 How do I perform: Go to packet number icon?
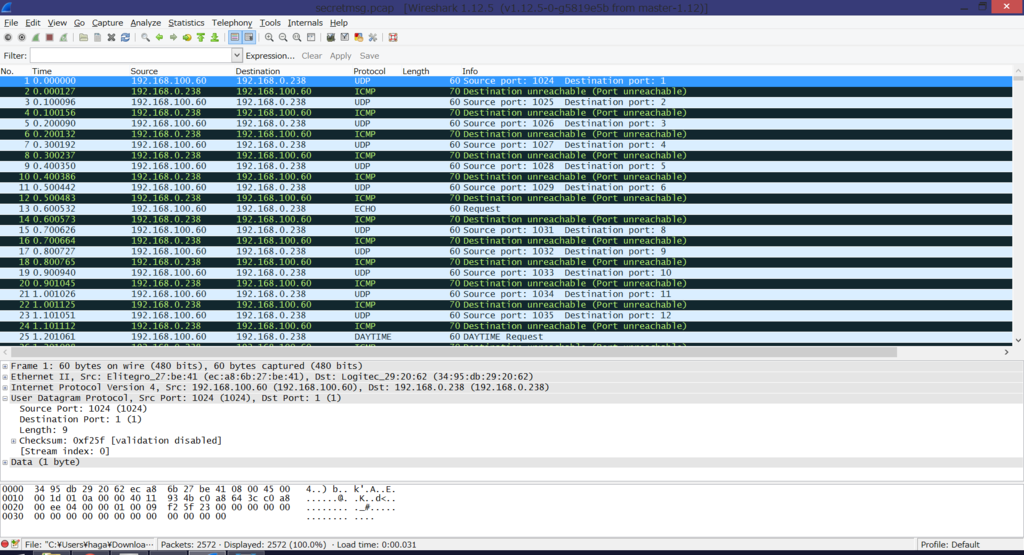point(187,38)
